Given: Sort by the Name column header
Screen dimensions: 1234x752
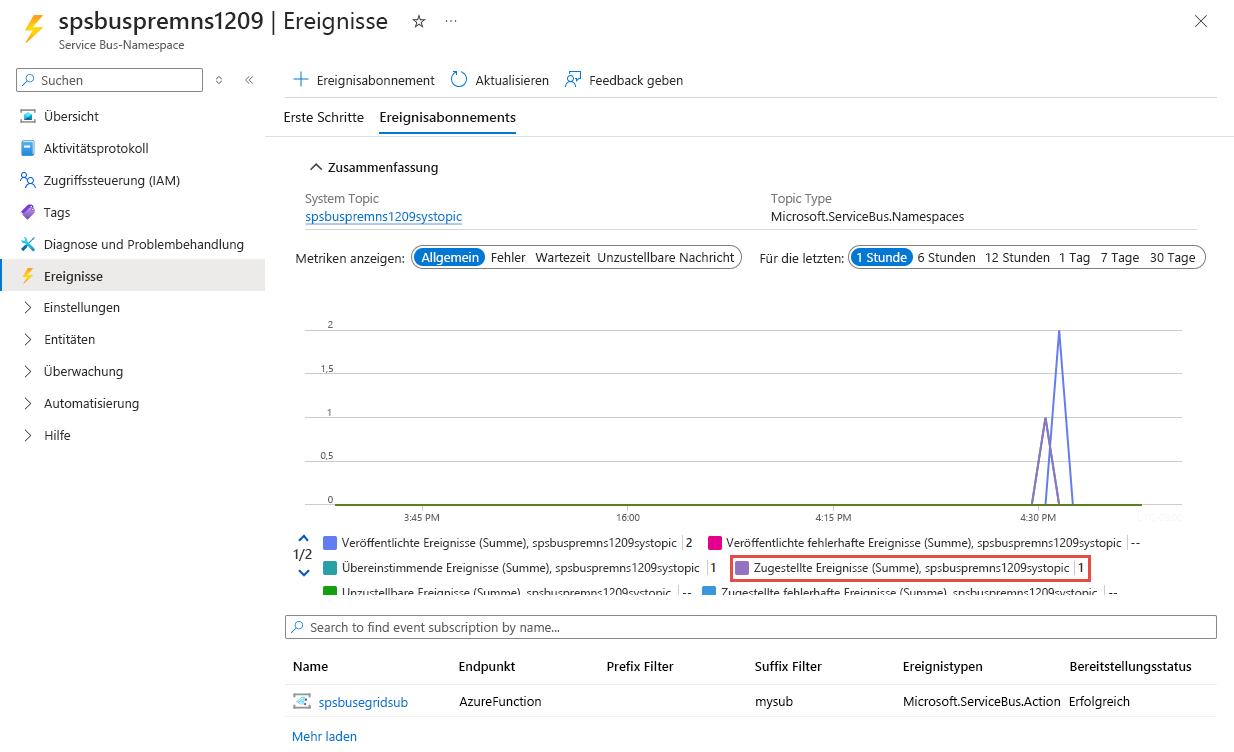Looking at the screenshot, I should point(310,666).
